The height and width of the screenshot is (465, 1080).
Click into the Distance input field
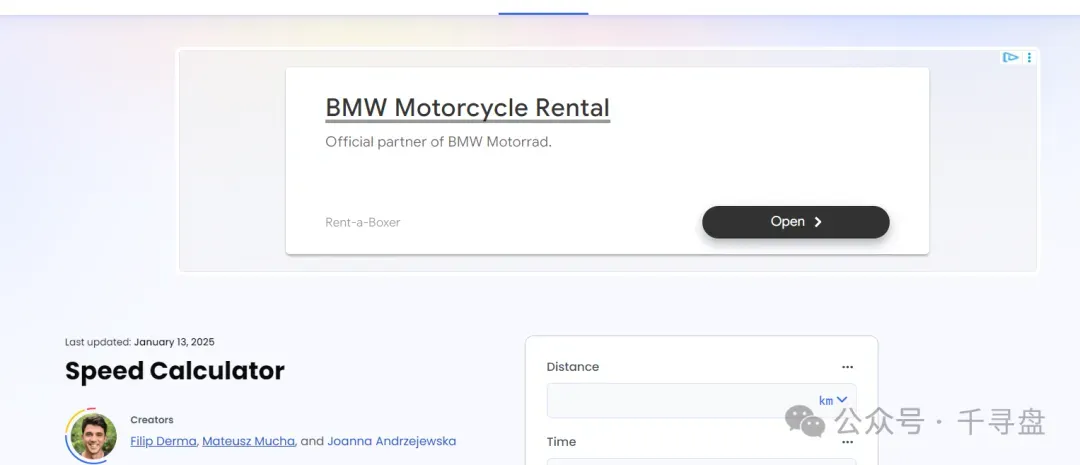click(702, 400)
